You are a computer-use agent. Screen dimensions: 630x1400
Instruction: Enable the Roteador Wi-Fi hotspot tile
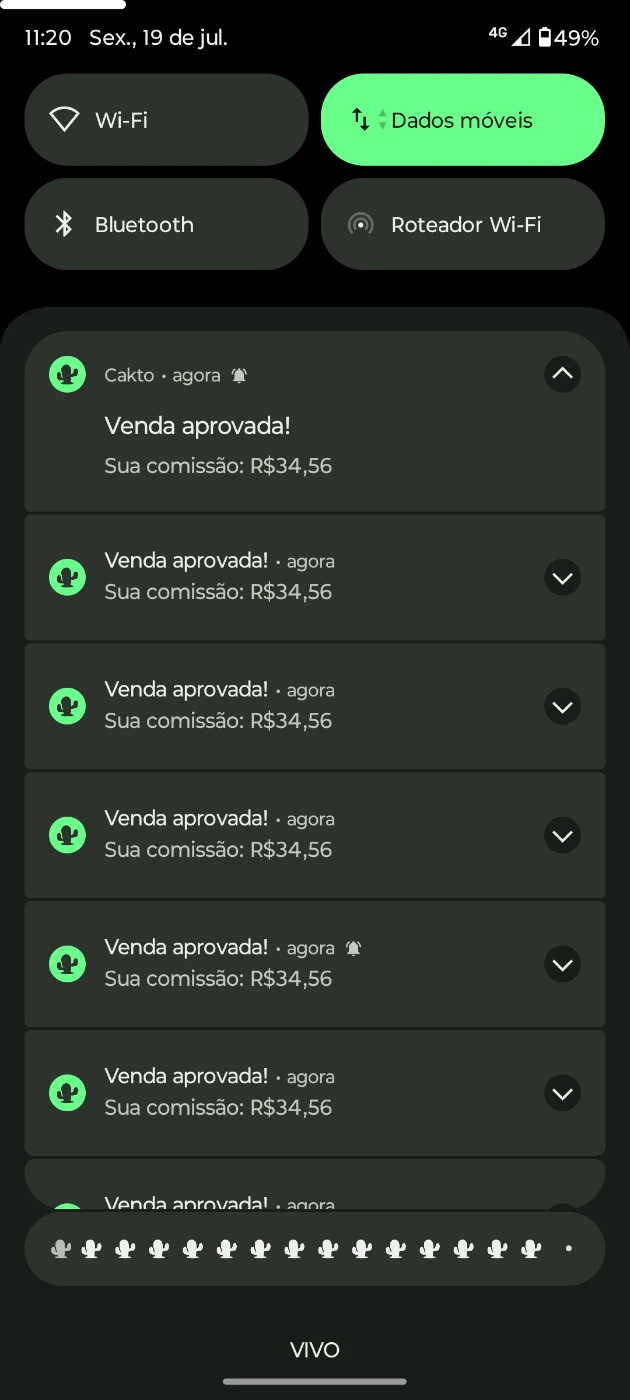[462, 225]
